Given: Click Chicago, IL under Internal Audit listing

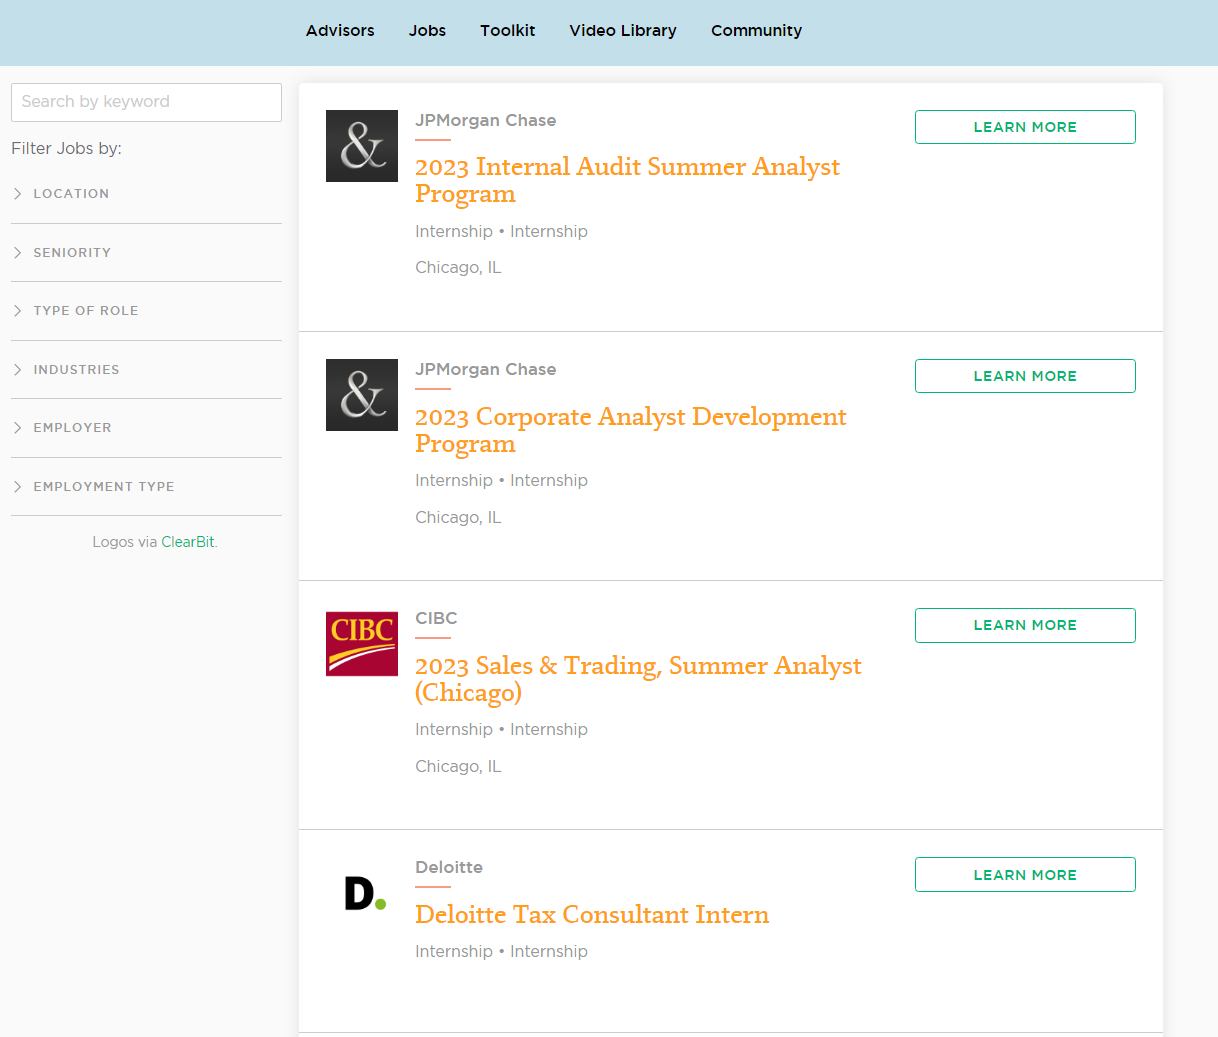Looking at the screenshot, I should (x=458, y=268).
